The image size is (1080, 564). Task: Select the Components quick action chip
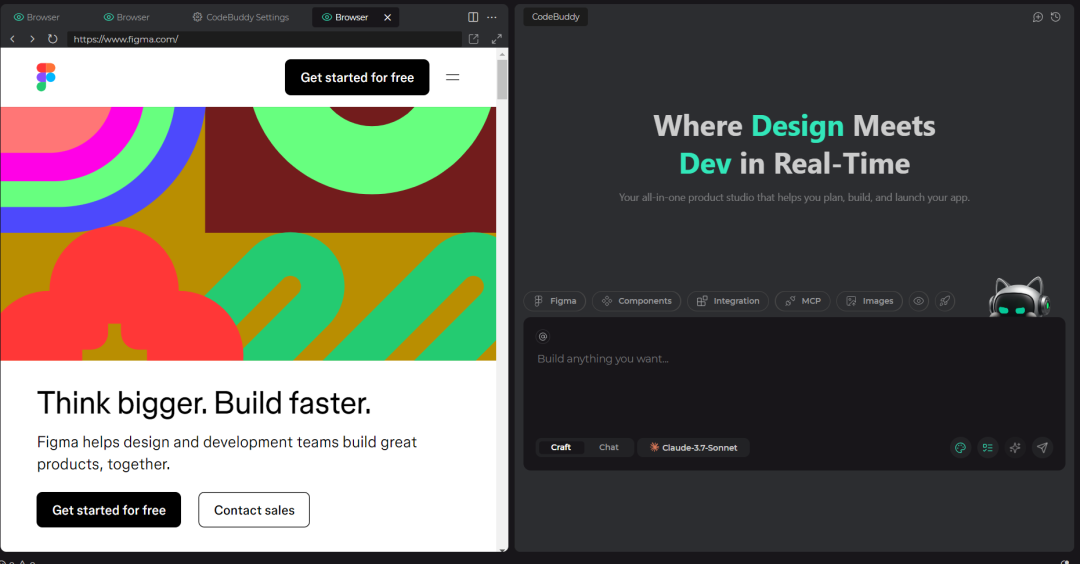(636, 301)
